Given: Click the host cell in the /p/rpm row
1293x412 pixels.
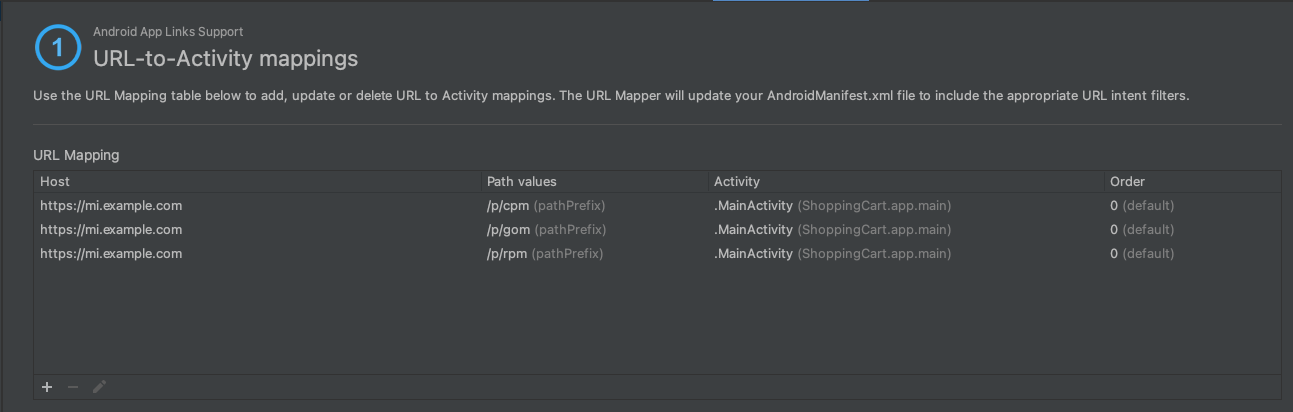Looking at the screenshot, I should [111, 254].
